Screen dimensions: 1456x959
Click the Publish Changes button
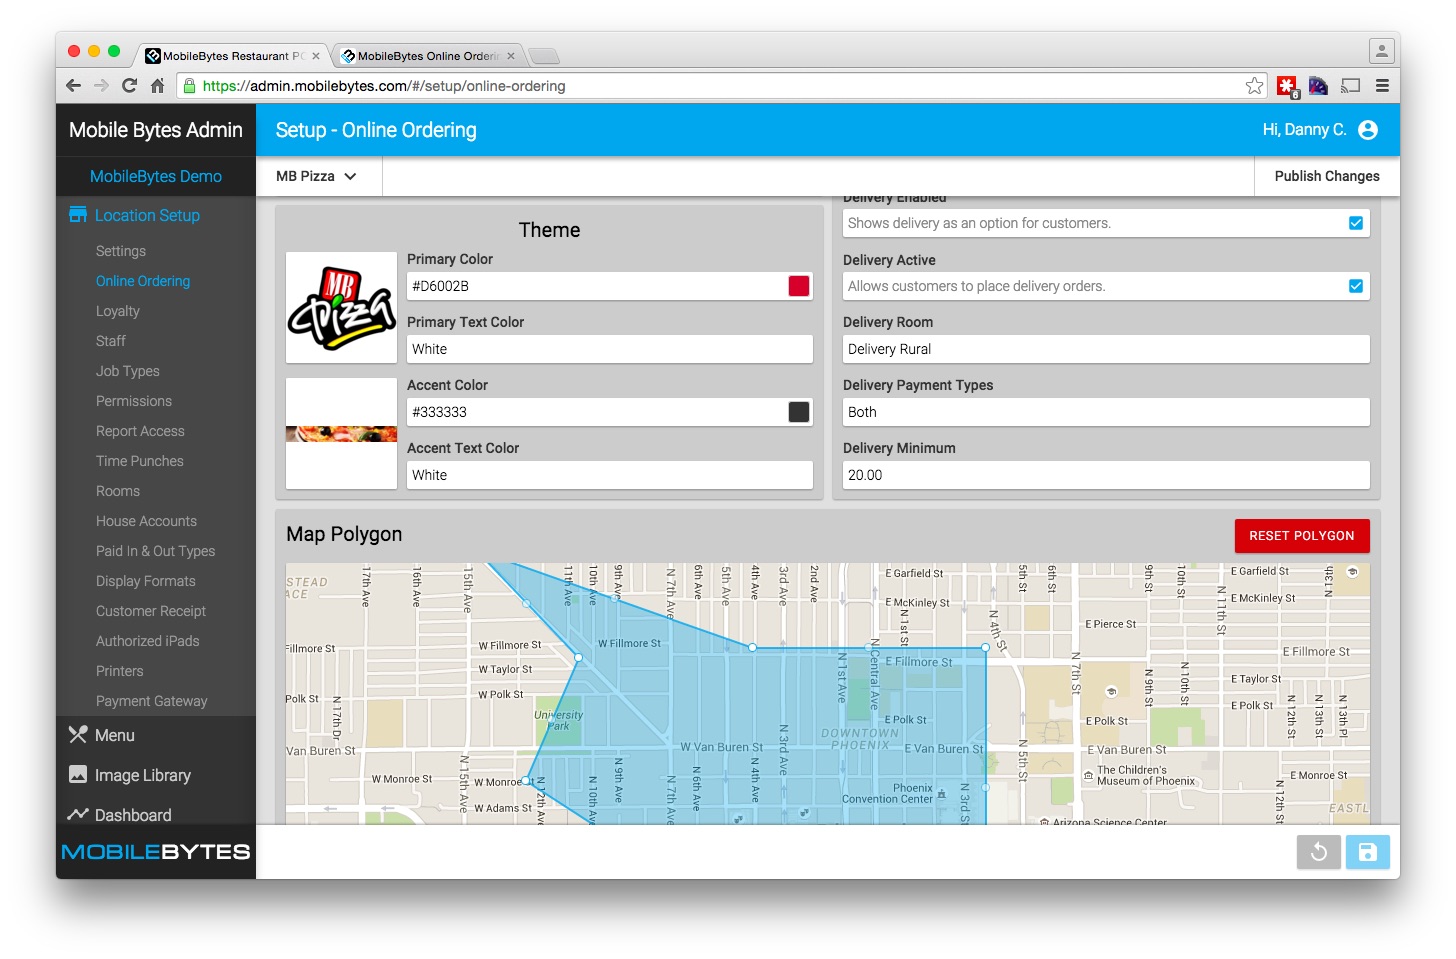[1327, 176]
